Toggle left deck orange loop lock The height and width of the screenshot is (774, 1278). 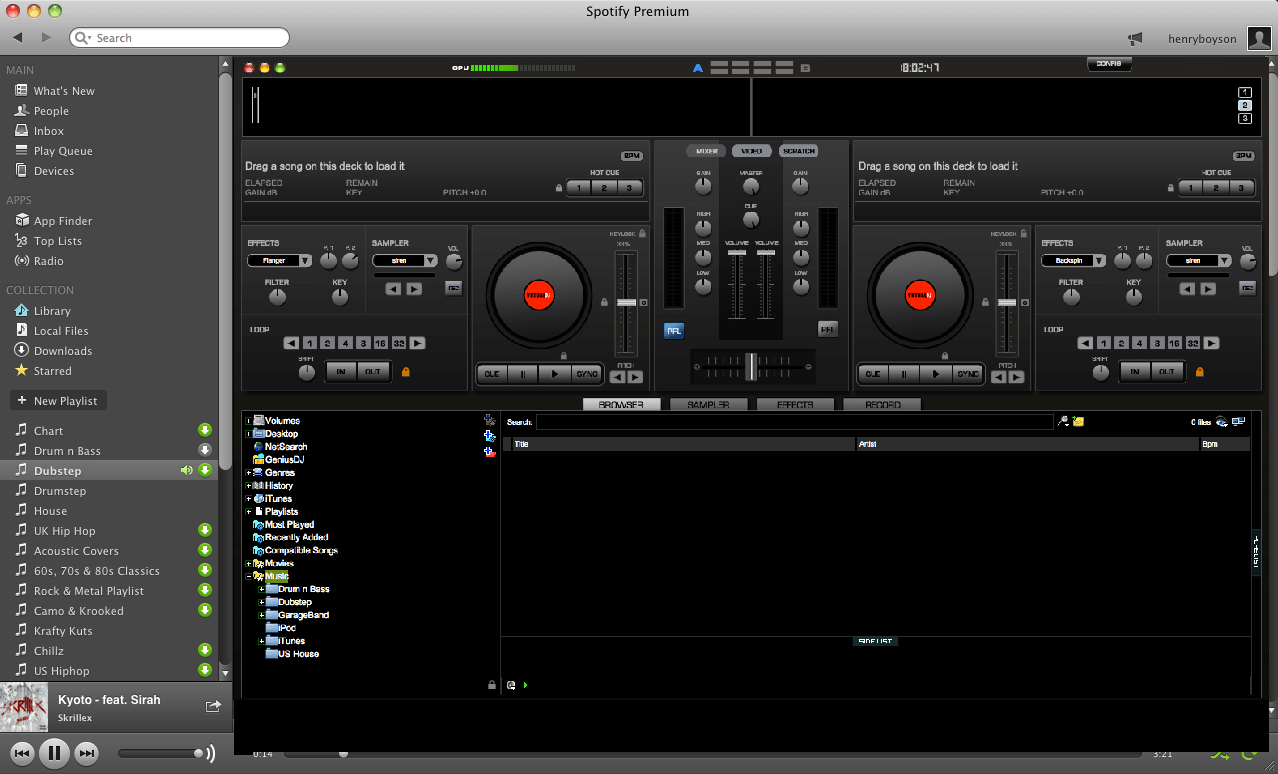(x=405, y=372)
